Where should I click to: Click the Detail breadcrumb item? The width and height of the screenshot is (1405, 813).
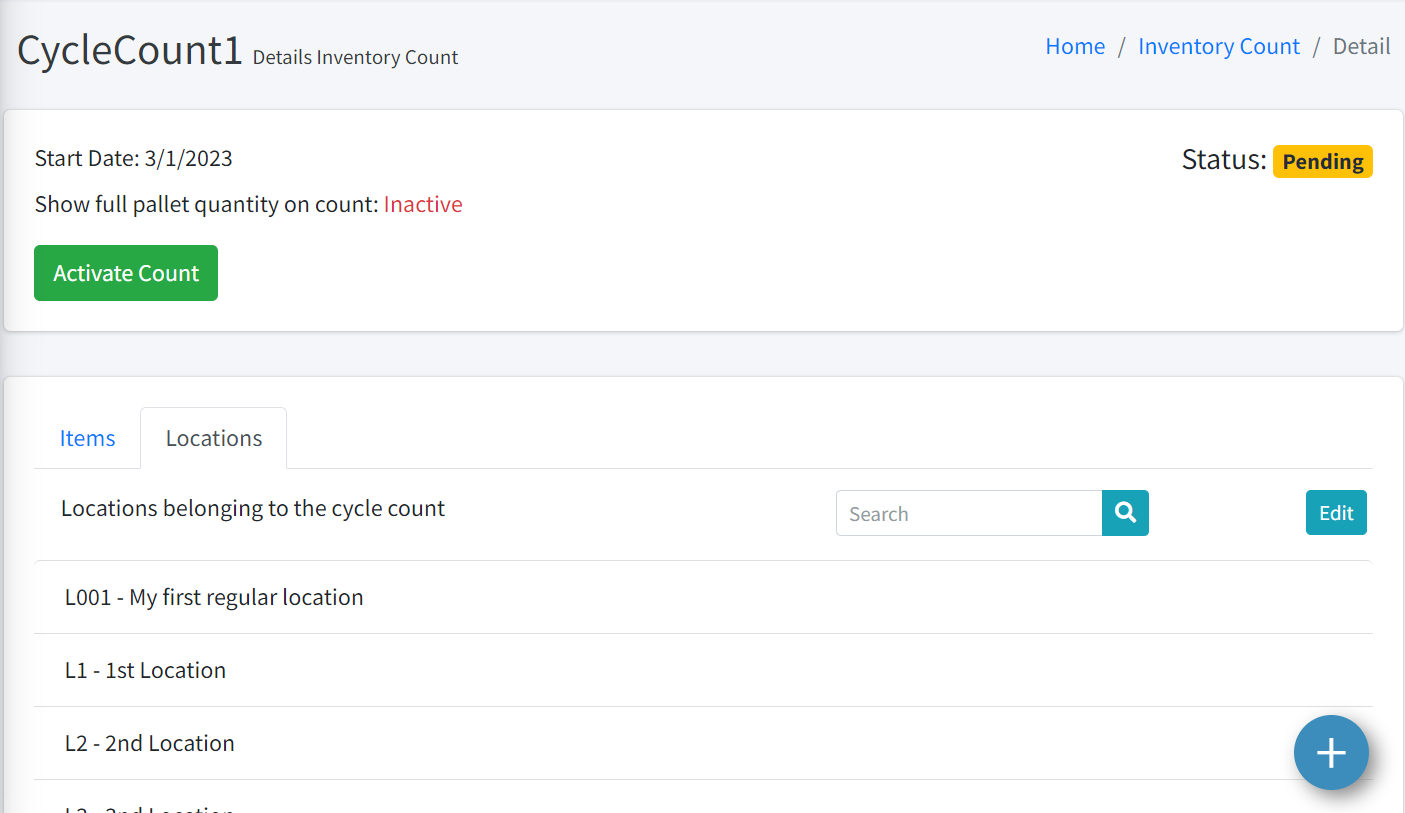1361,46
